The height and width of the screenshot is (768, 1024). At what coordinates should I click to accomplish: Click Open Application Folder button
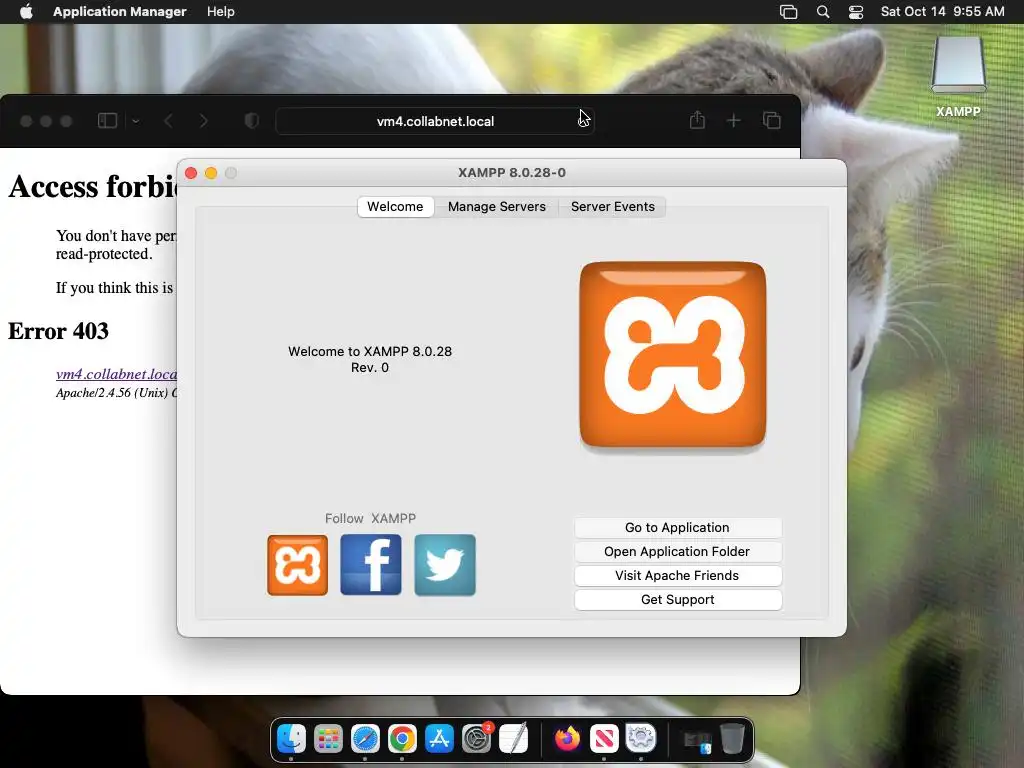677,552
